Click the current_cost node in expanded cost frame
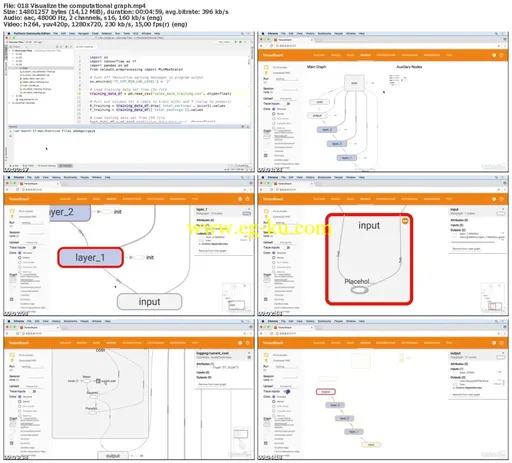Screen dimensions: 512x463 [98, 381]
